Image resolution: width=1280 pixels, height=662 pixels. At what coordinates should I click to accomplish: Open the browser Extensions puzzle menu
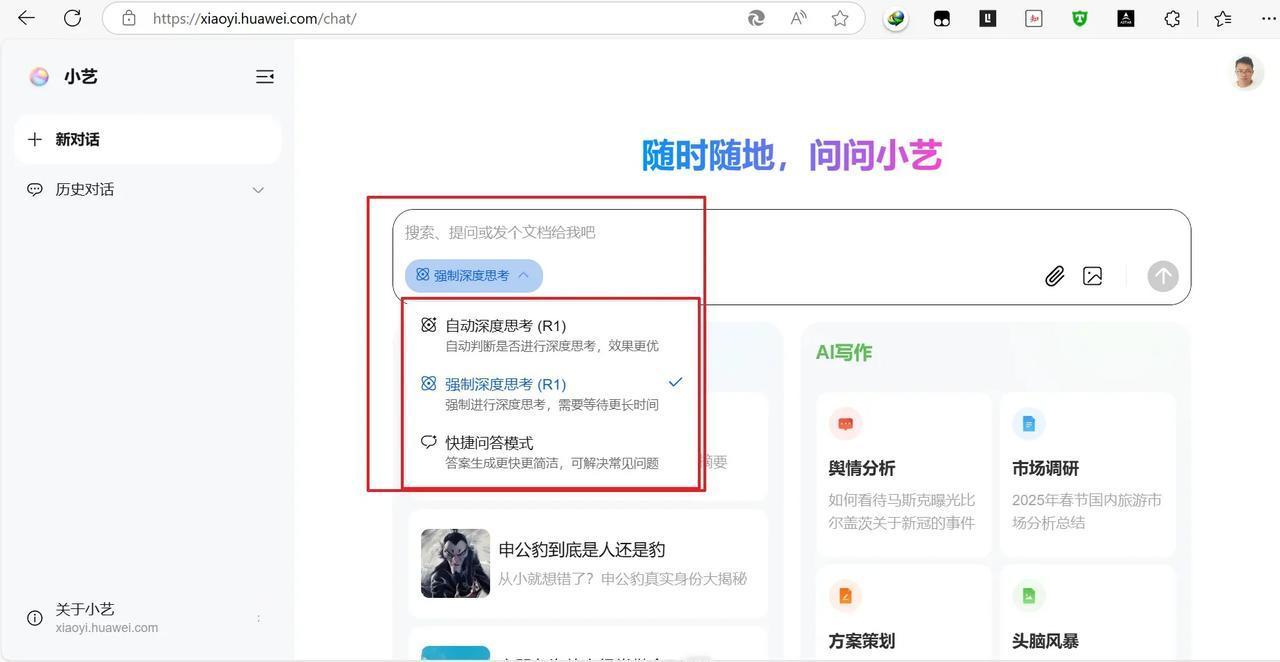click(x=1172, y=18)
